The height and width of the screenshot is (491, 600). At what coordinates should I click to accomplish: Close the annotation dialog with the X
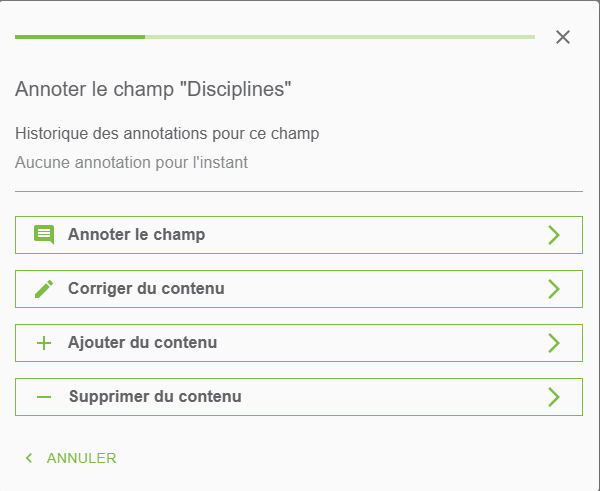point(563,37)
